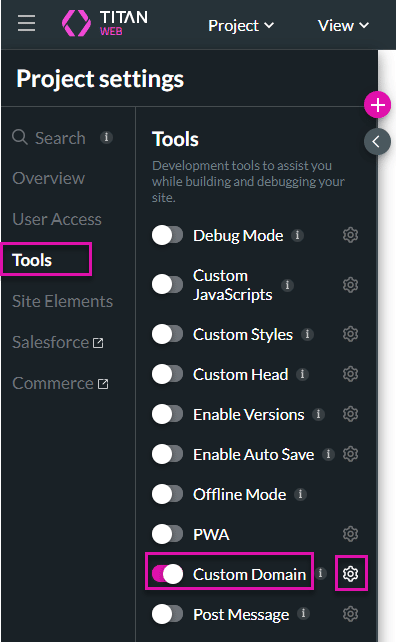This screenshot has height=642, width=396.
Task: Show Custom Styles info icon
Action: click(308, 335)
